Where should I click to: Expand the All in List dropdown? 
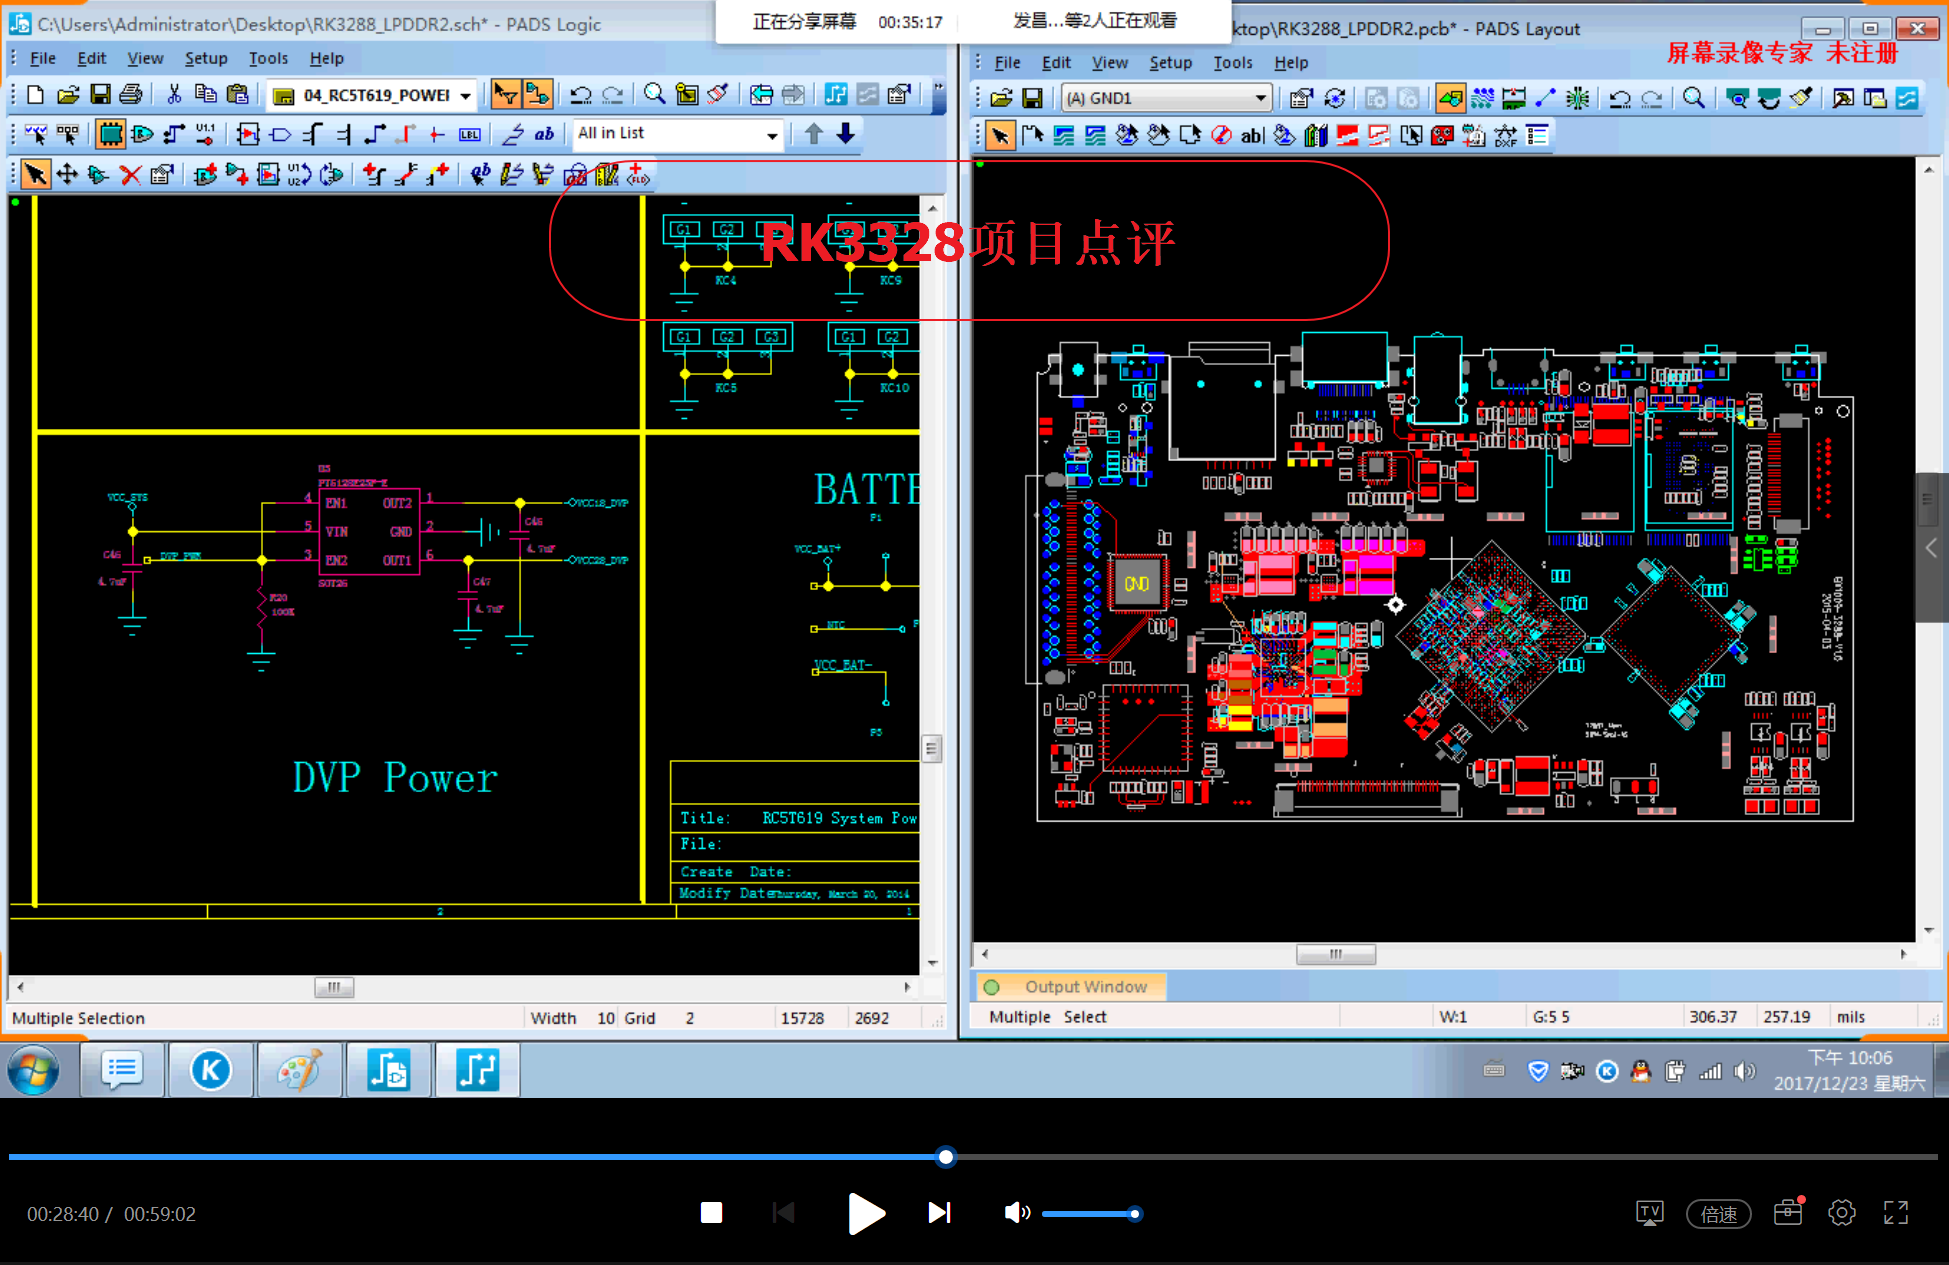coord(771,134)
